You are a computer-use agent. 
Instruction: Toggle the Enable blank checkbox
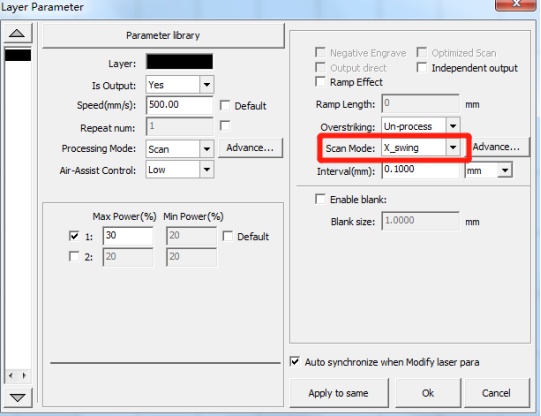tap(321, 199)
